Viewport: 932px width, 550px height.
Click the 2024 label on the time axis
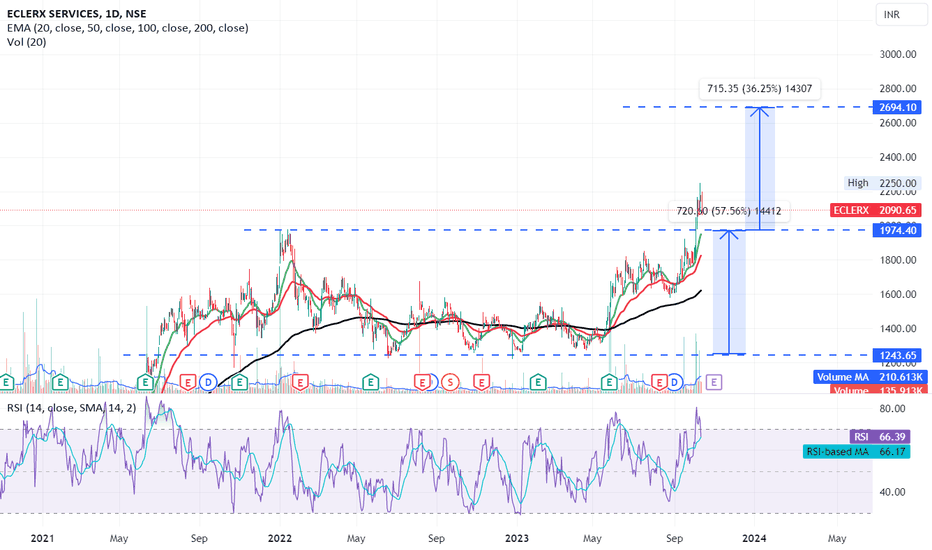coord(754,539)
